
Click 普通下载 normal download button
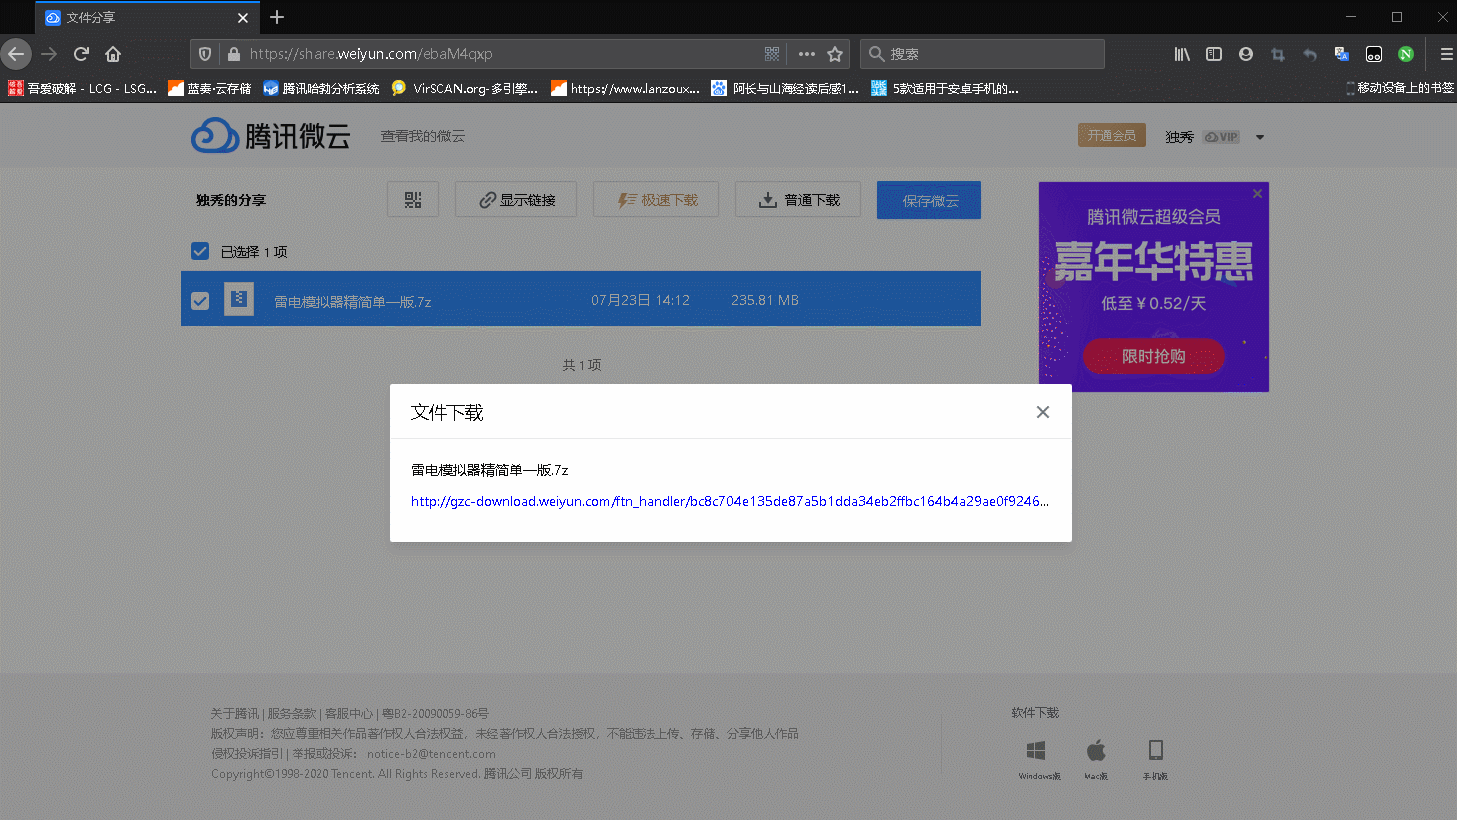pos(798,200)
